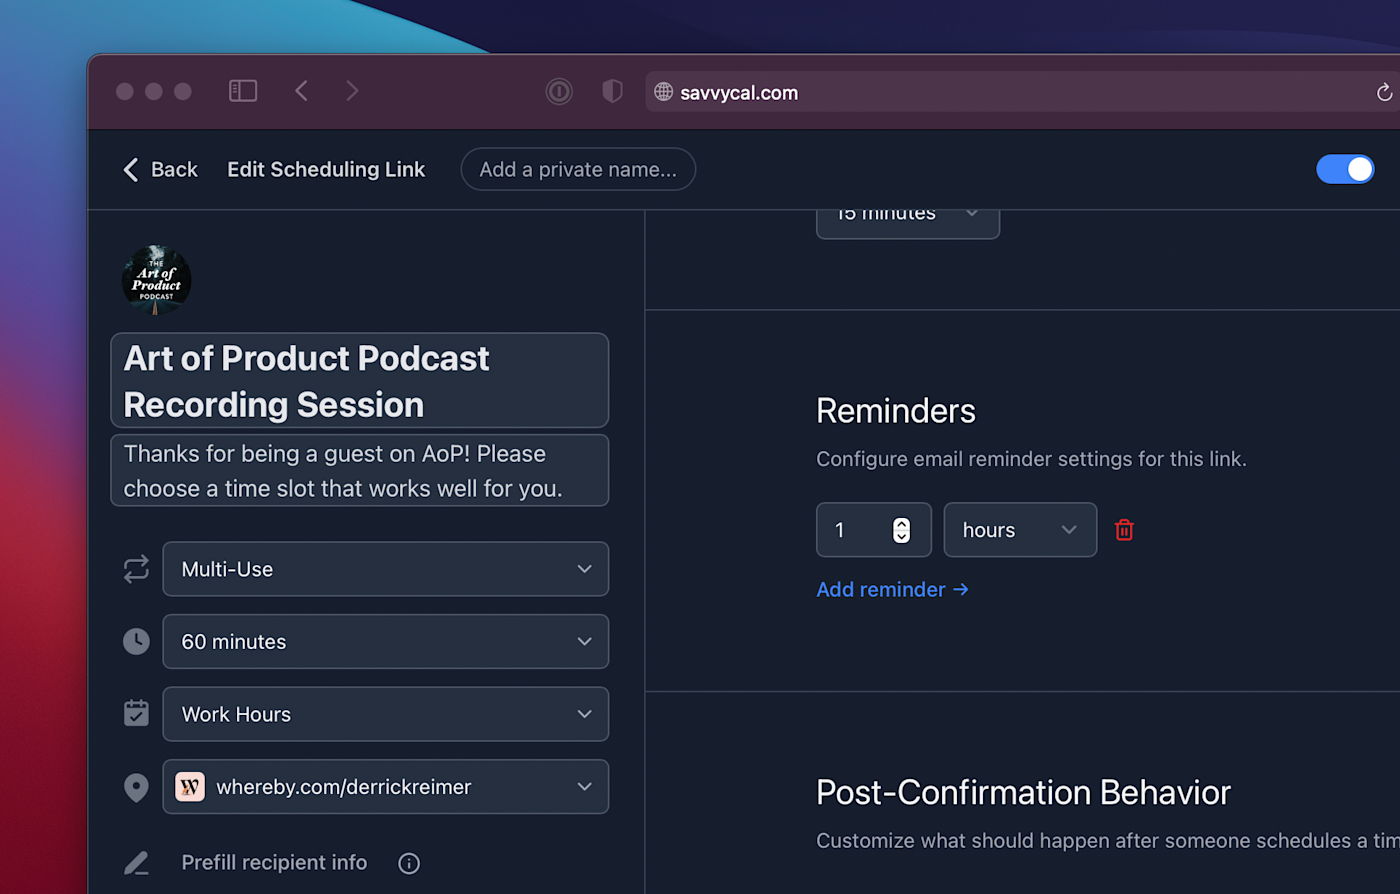Click the Reminders heading
The image size is (1400, 894).
(x=896, y=411)
